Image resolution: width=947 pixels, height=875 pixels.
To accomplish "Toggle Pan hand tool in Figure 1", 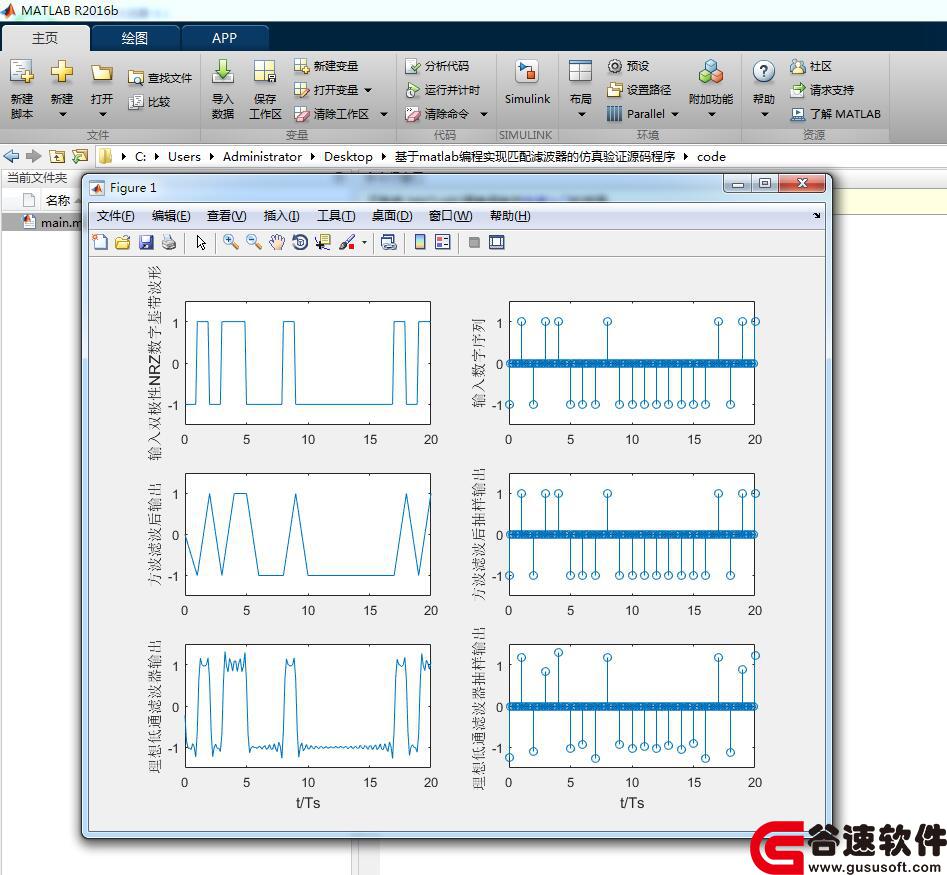I will [x=277, y=243].
